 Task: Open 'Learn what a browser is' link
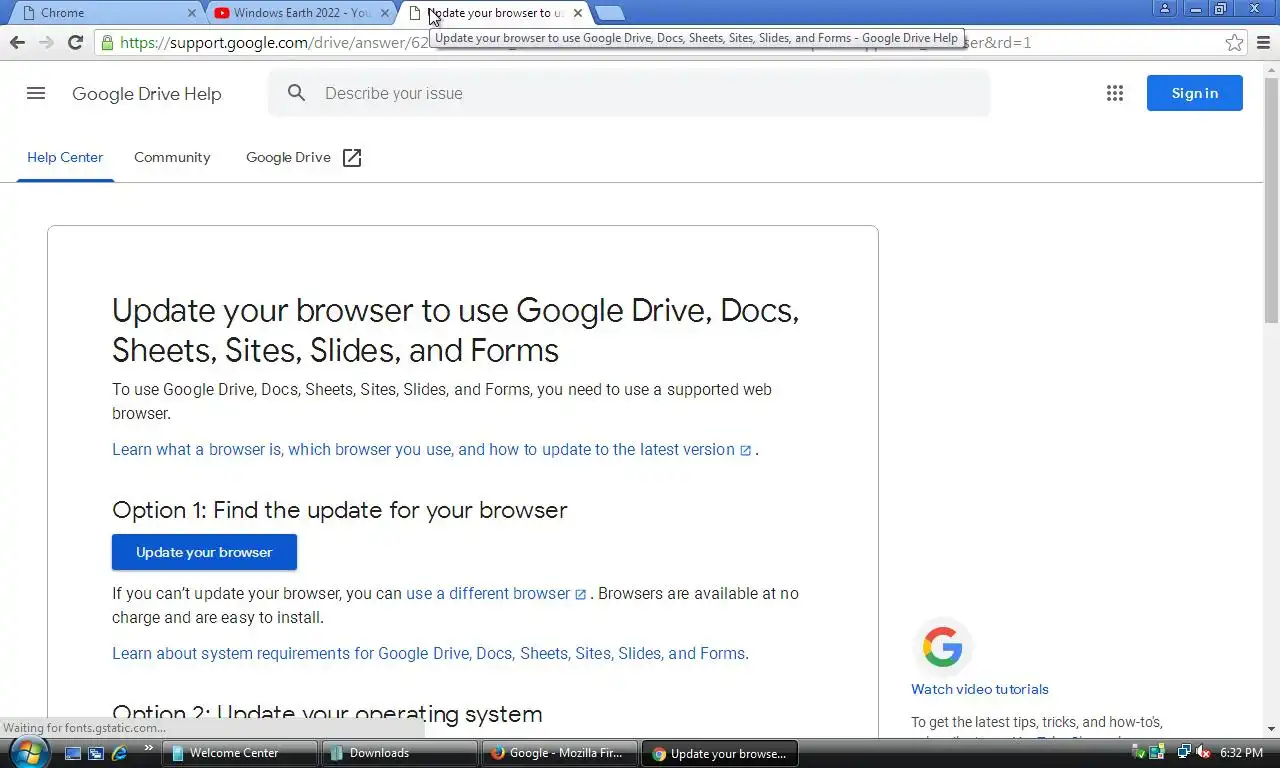tap(432, 449)
